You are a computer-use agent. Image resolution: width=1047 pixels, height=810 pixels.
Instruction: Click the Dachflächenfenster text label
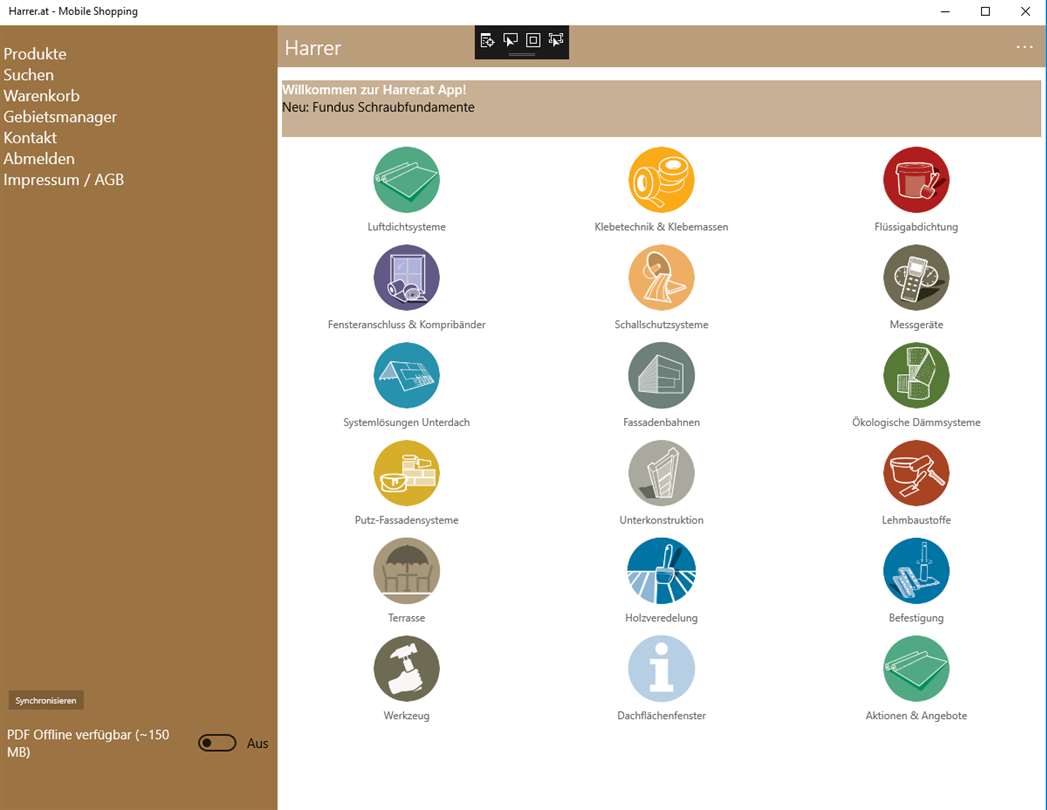click(x=661, y=715)
